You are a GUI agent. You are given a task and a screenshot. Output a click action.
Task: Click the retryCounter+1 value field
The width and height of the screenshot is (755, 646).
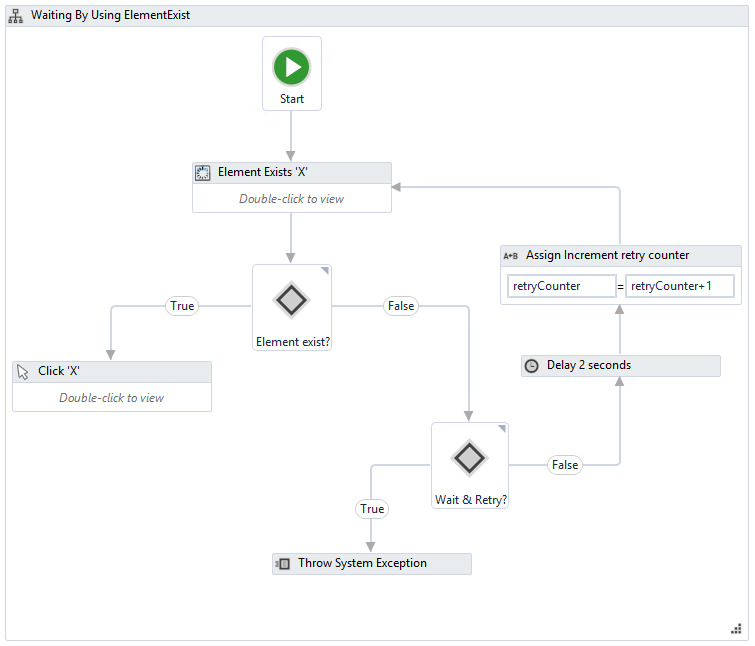680,287
